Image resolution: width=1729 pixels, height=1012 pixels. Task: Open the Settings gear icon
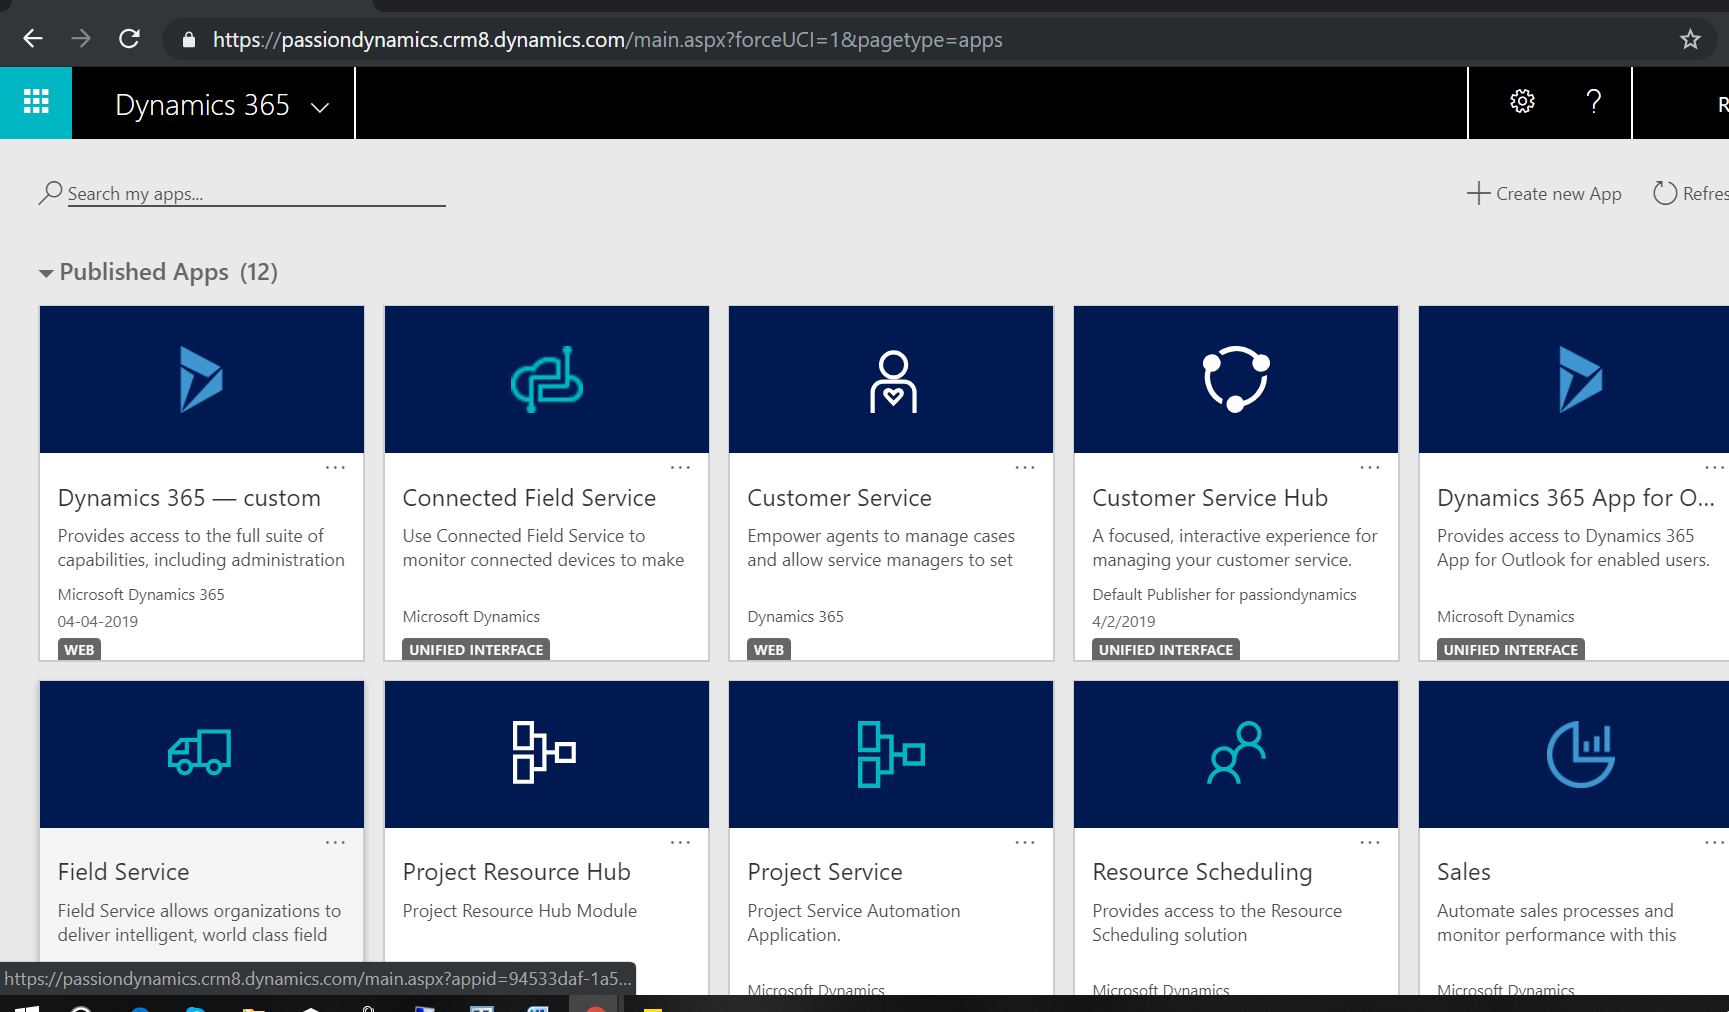click(x=1522, y=102)
